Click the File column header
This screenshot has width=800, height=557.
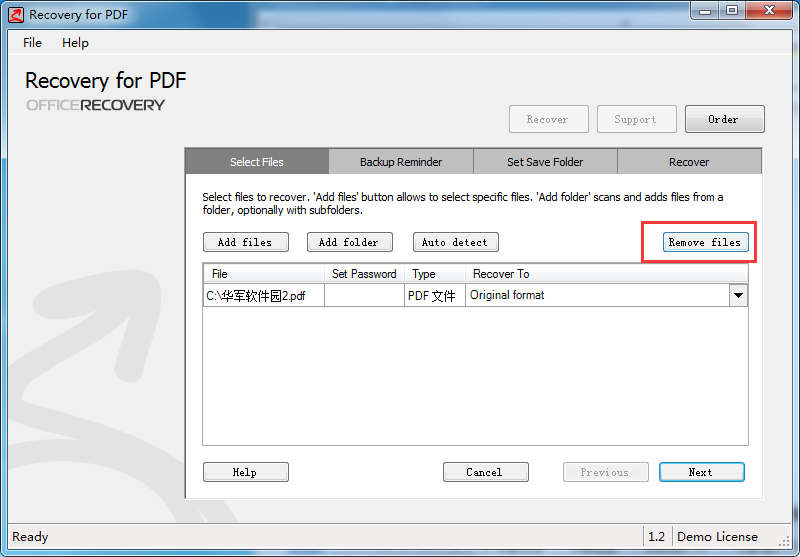click(x=264, y=274)
